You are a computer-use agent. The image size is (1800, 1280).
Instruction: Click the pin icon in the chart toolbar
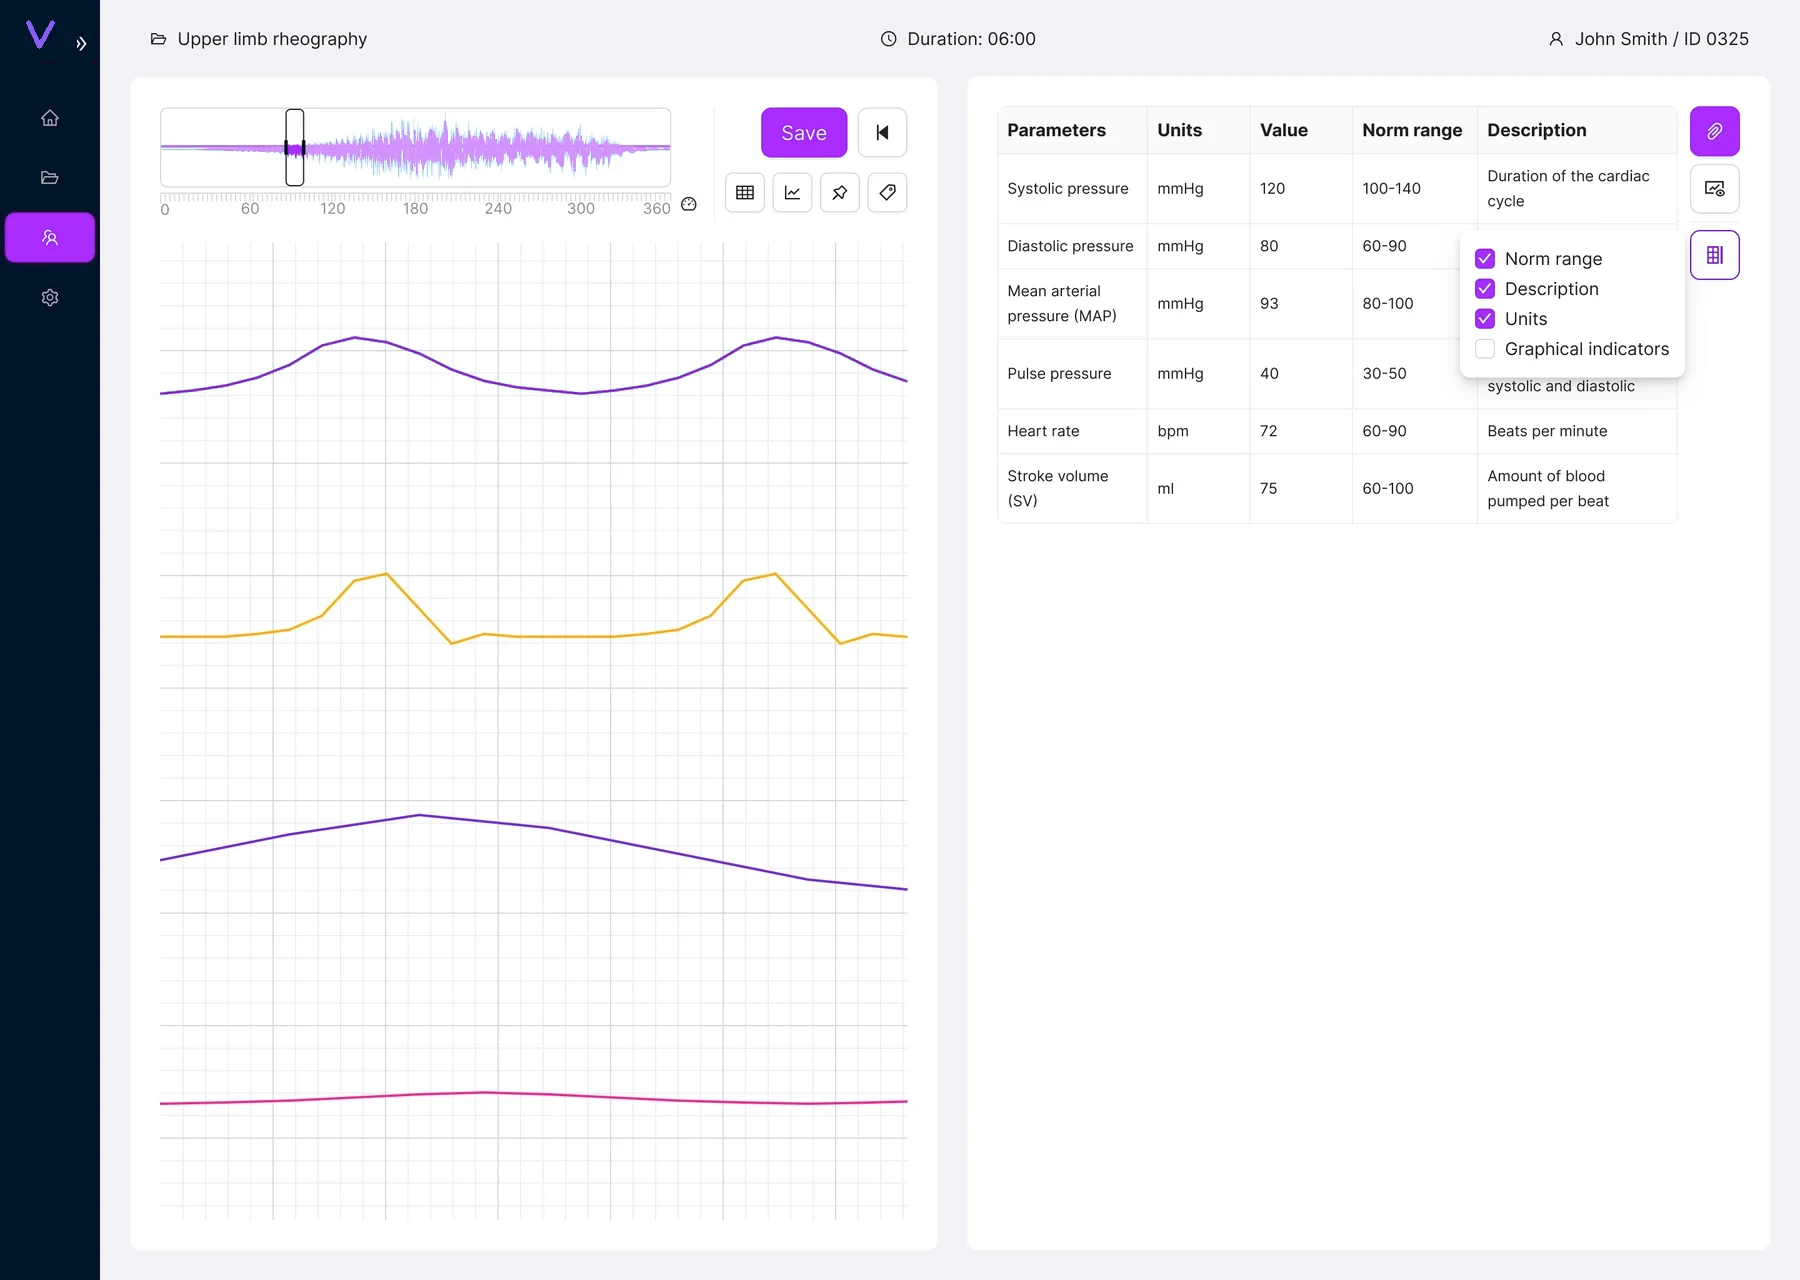[x=840, y=192]
